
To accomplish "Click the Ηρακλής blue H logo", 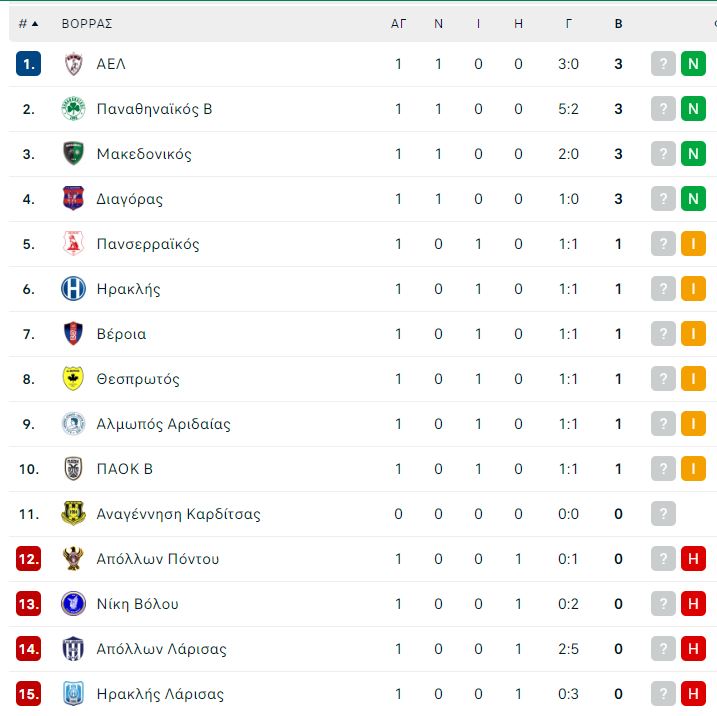I will (73, 289).
